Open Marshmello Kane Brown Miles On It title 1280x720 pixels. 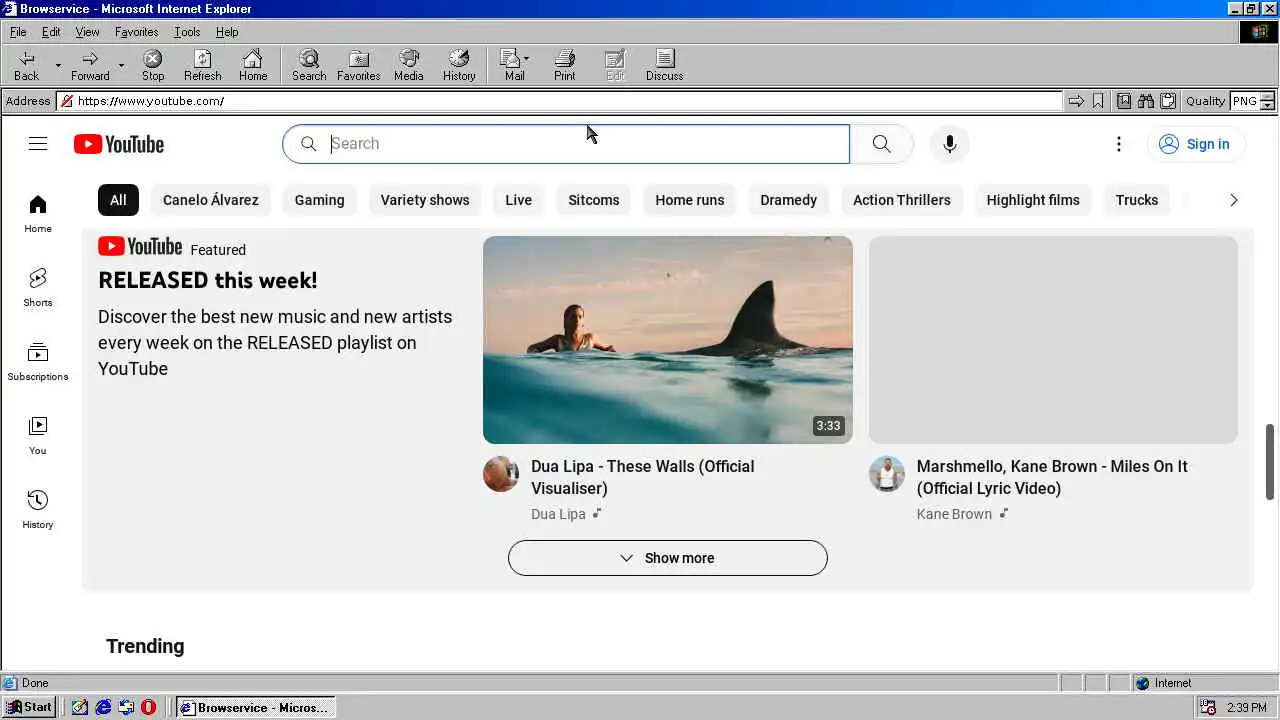point(1052,477)
